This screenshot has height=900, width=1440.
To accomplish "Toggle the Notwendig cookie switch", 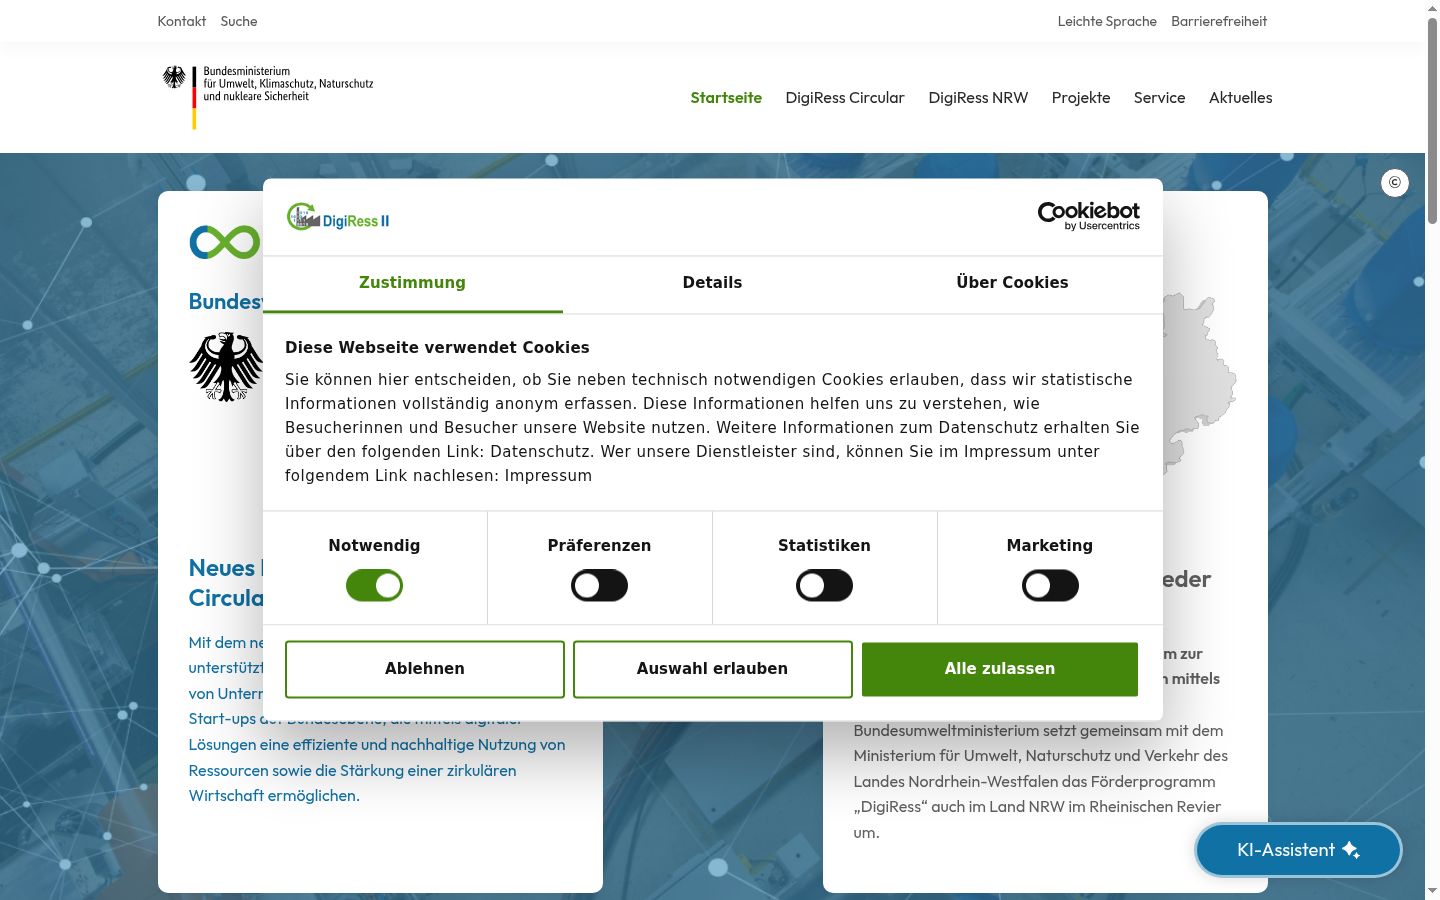I will coord(374,585).
